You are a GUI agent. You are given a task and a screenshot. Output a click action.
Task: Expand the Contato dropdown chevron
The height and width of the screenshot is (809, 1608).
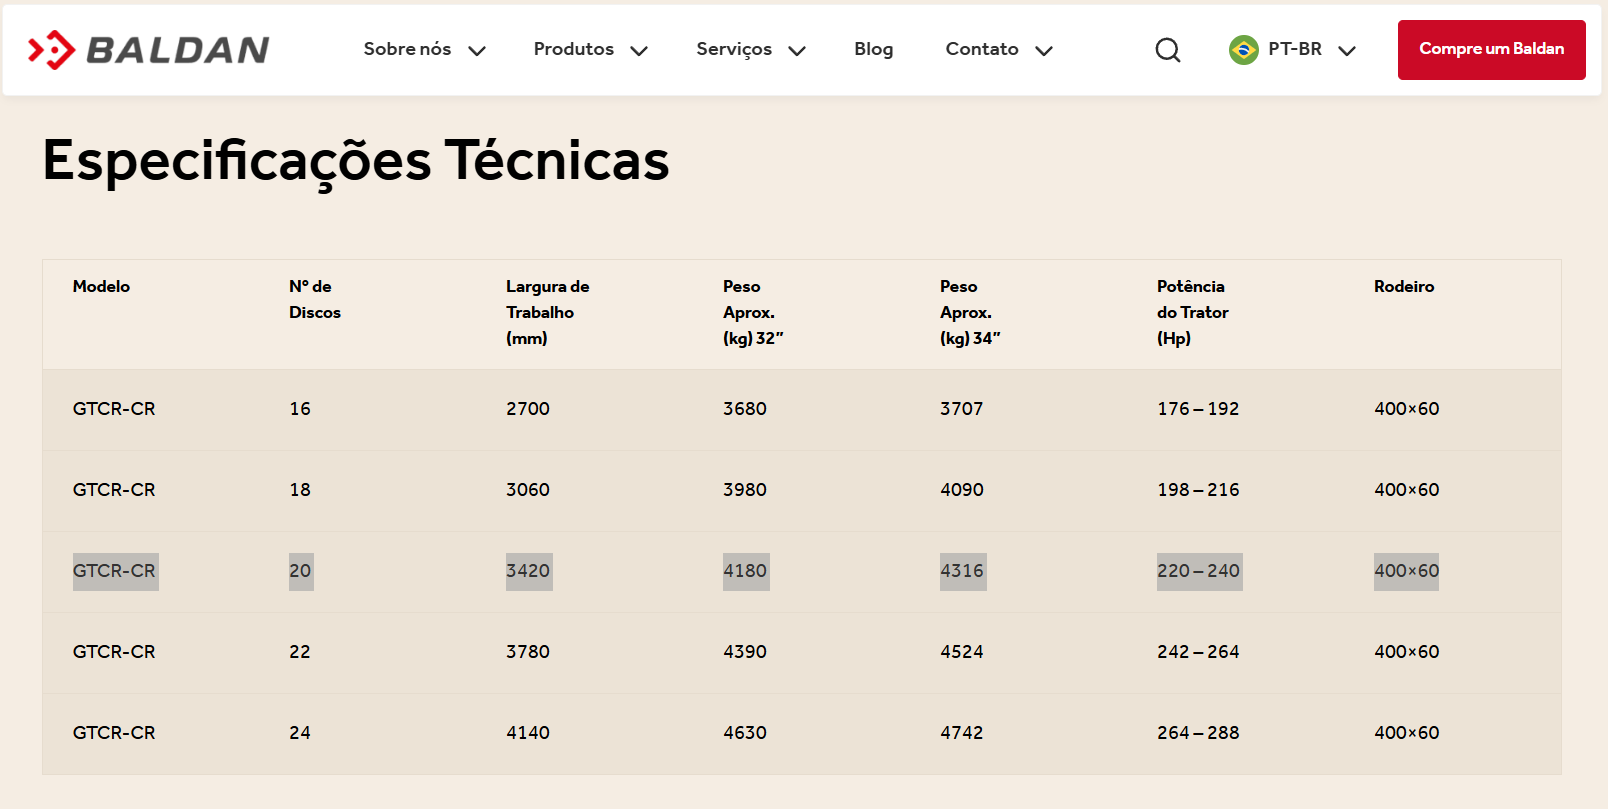point(1044,51)
